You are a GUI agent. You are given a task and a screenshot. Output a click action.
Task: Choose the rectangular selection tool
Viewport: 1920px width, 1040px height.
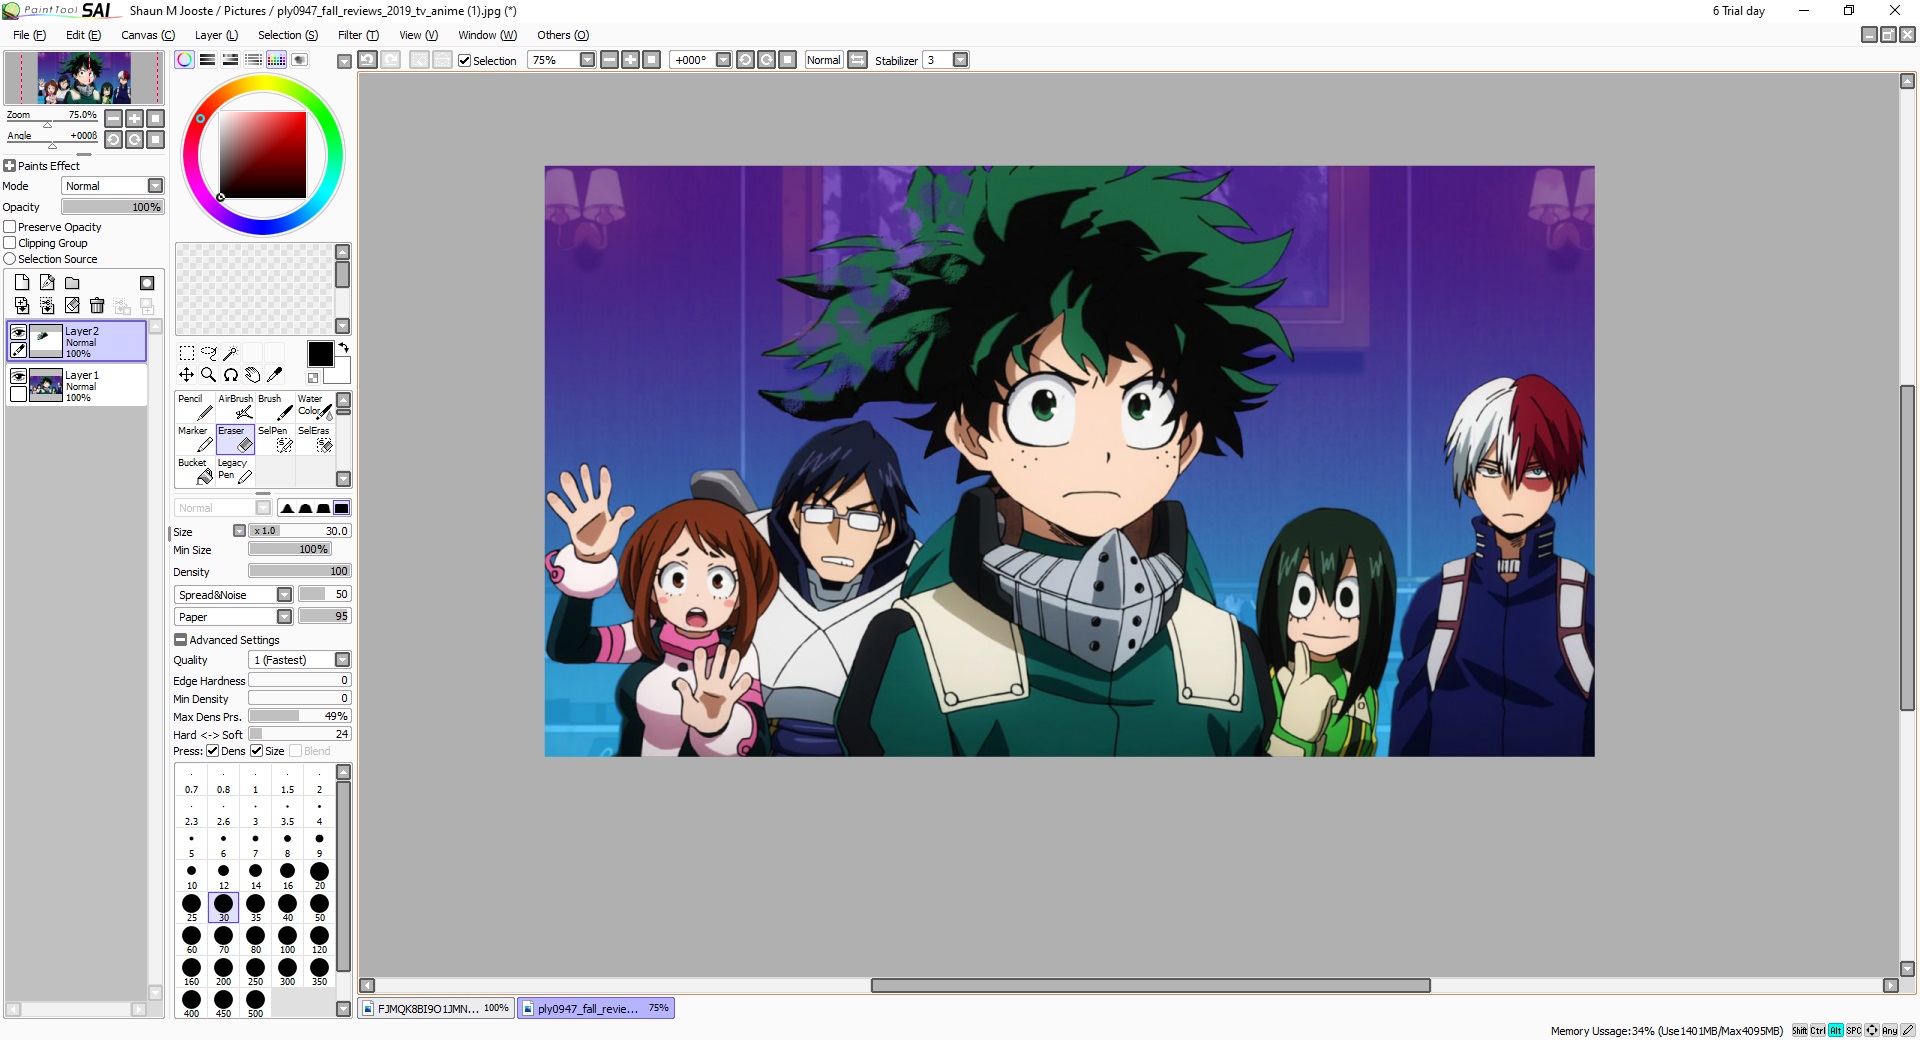187,353
